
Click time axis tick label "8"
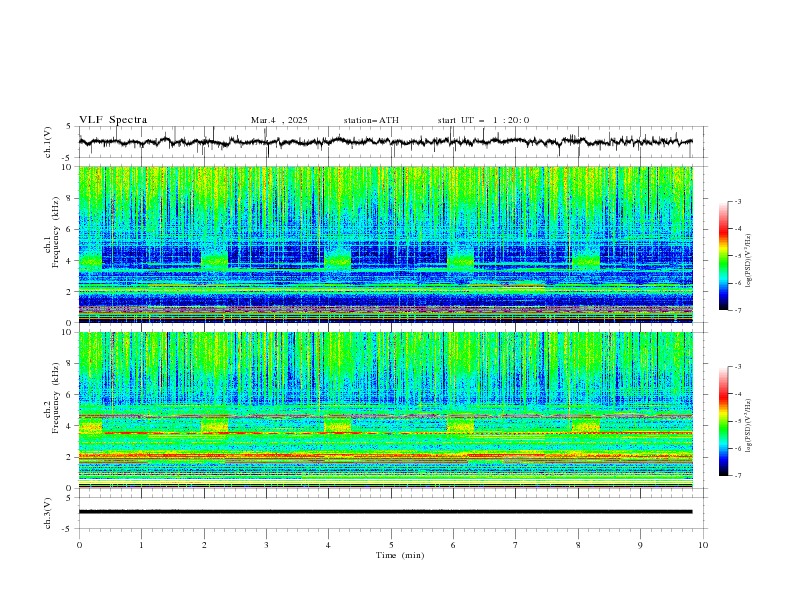point(578,545)
